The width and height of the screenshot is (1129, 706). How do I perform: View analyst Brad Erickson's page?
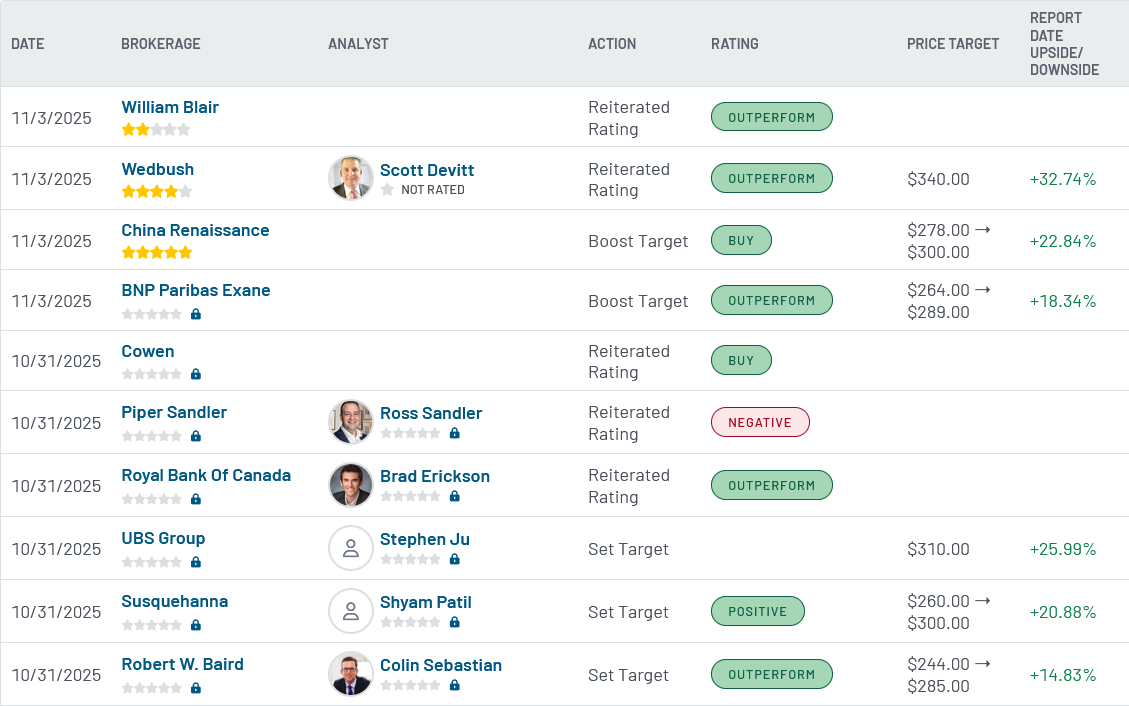coord(435,476)
